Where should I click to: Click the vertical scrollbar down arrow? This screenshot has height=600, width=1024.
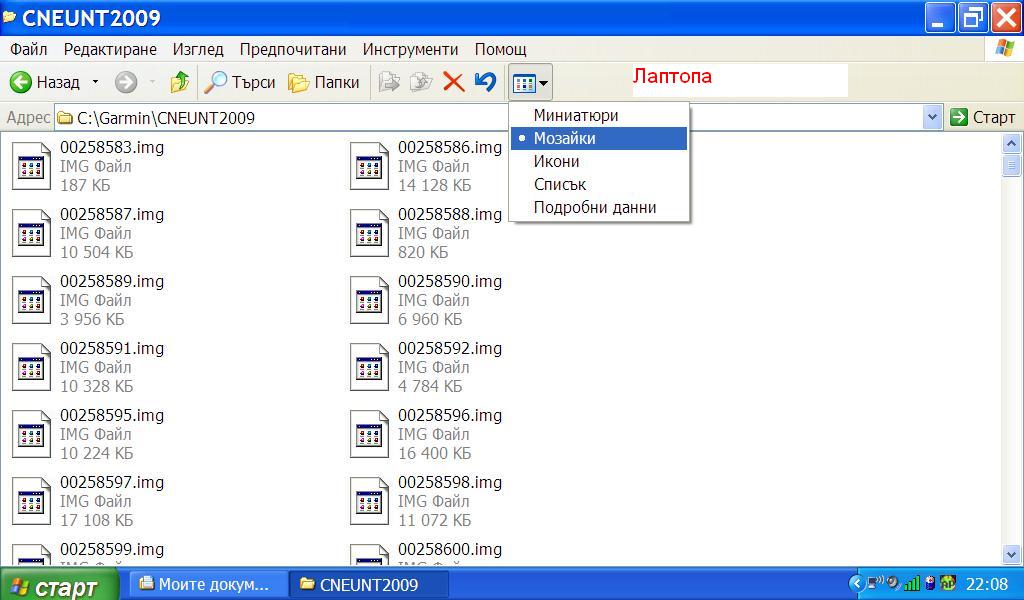click(x=1010, y=554)
